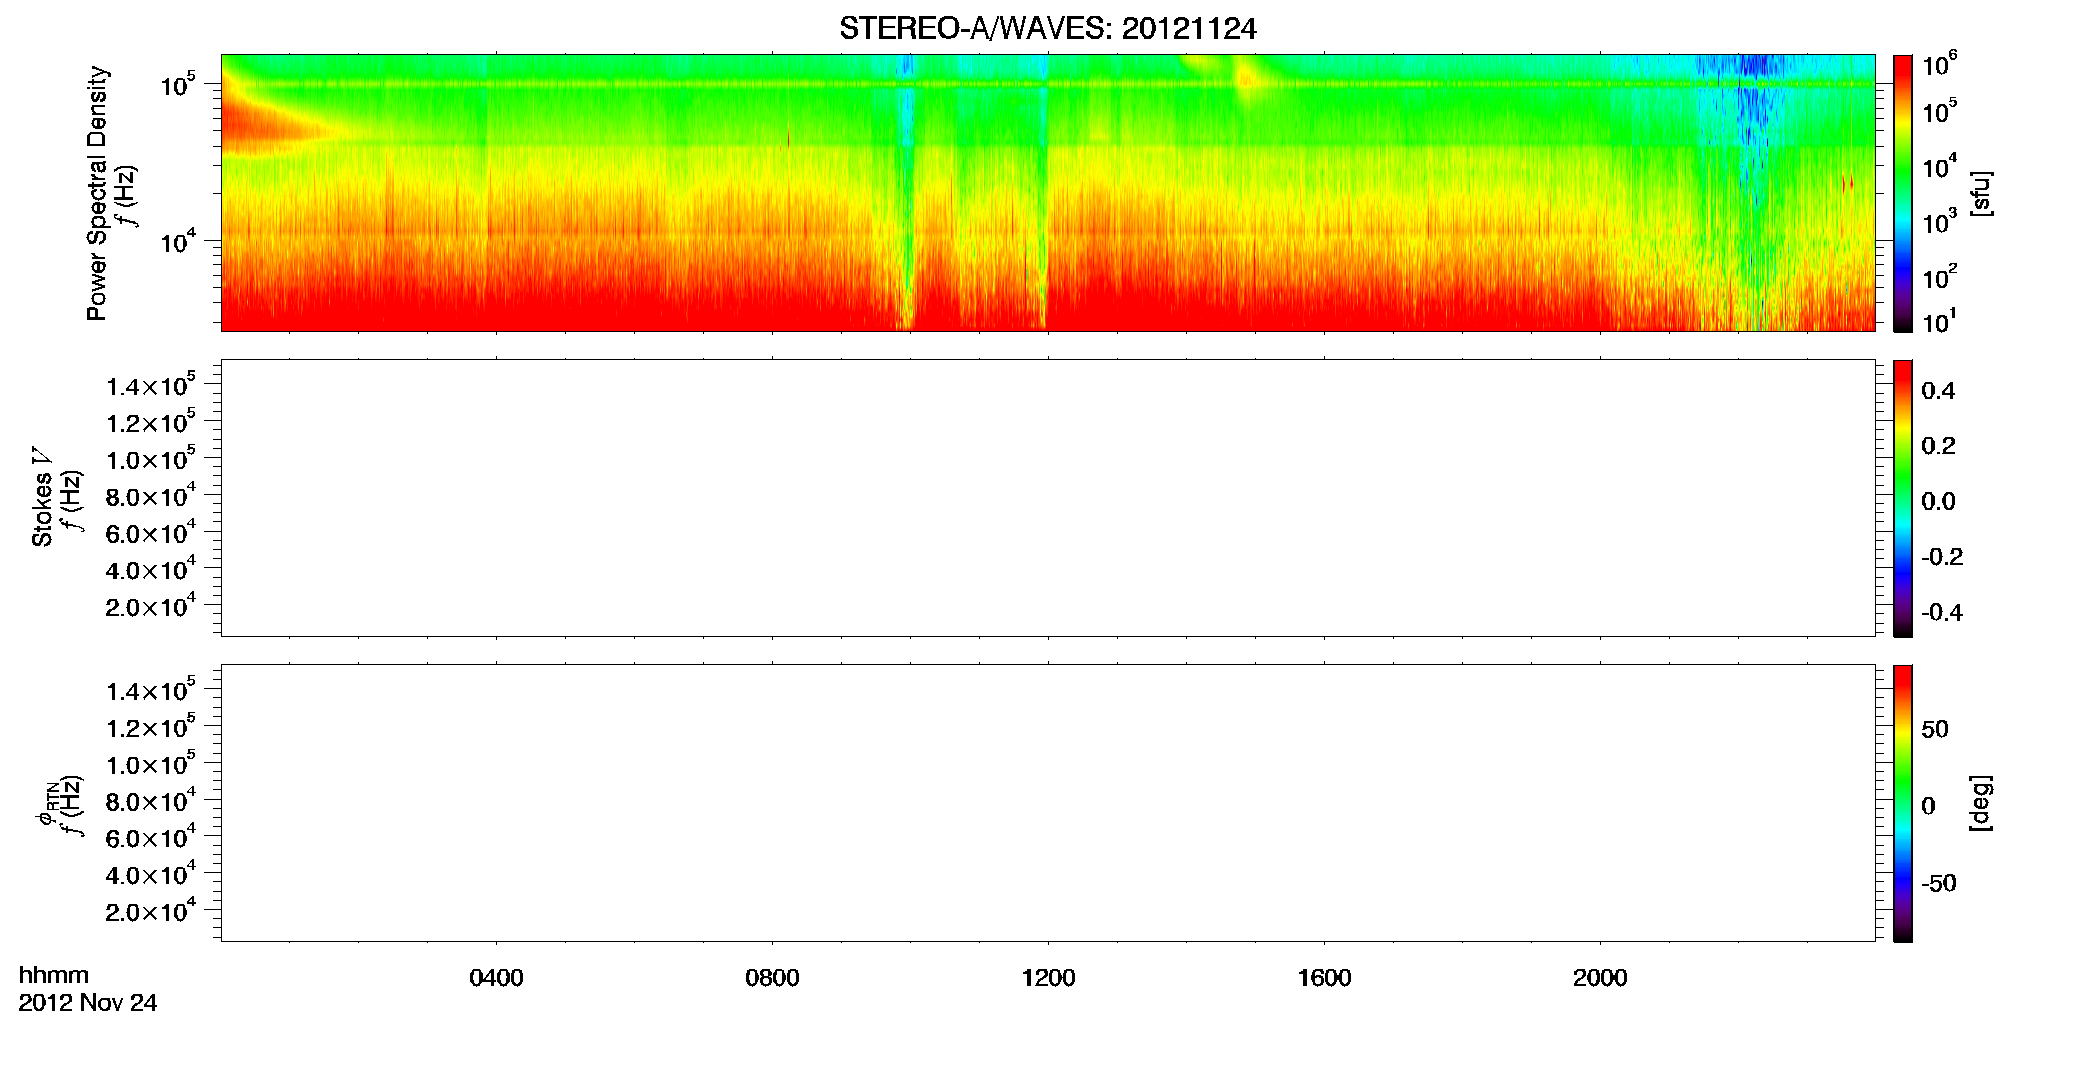Click the Stokes V color bar
The height and width of the screenshot is (1080, 2096).
click(x=1903, y=498)
